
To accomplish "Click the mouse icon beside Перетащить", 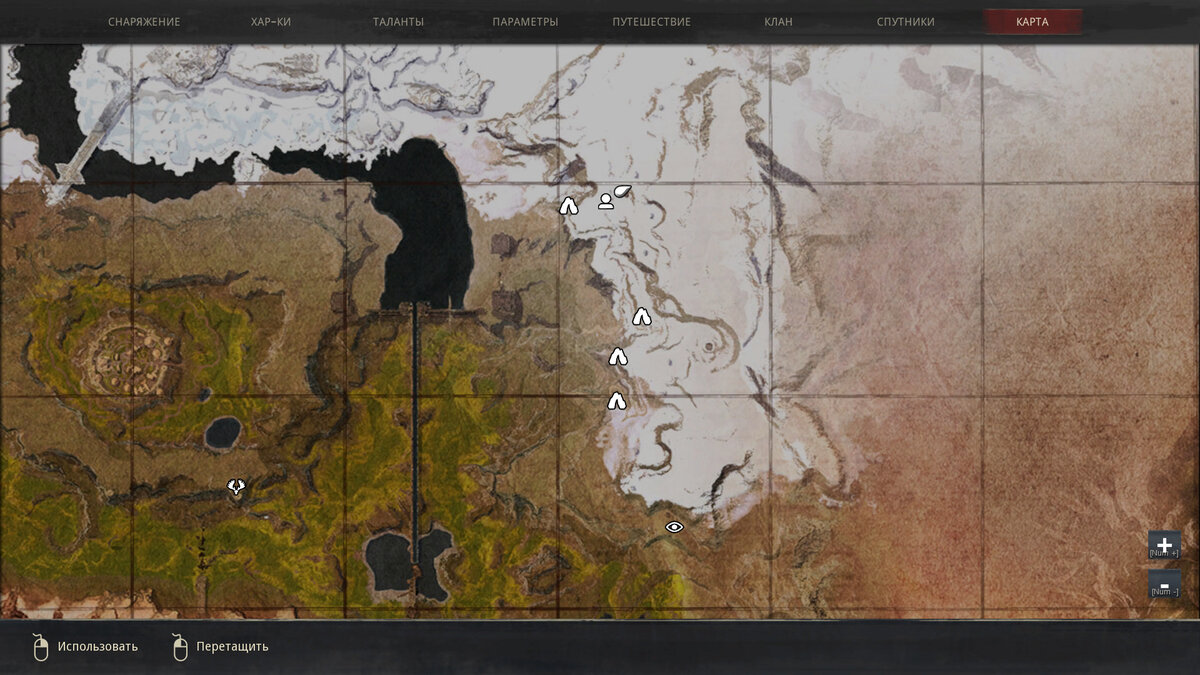I will coord(180,647).
